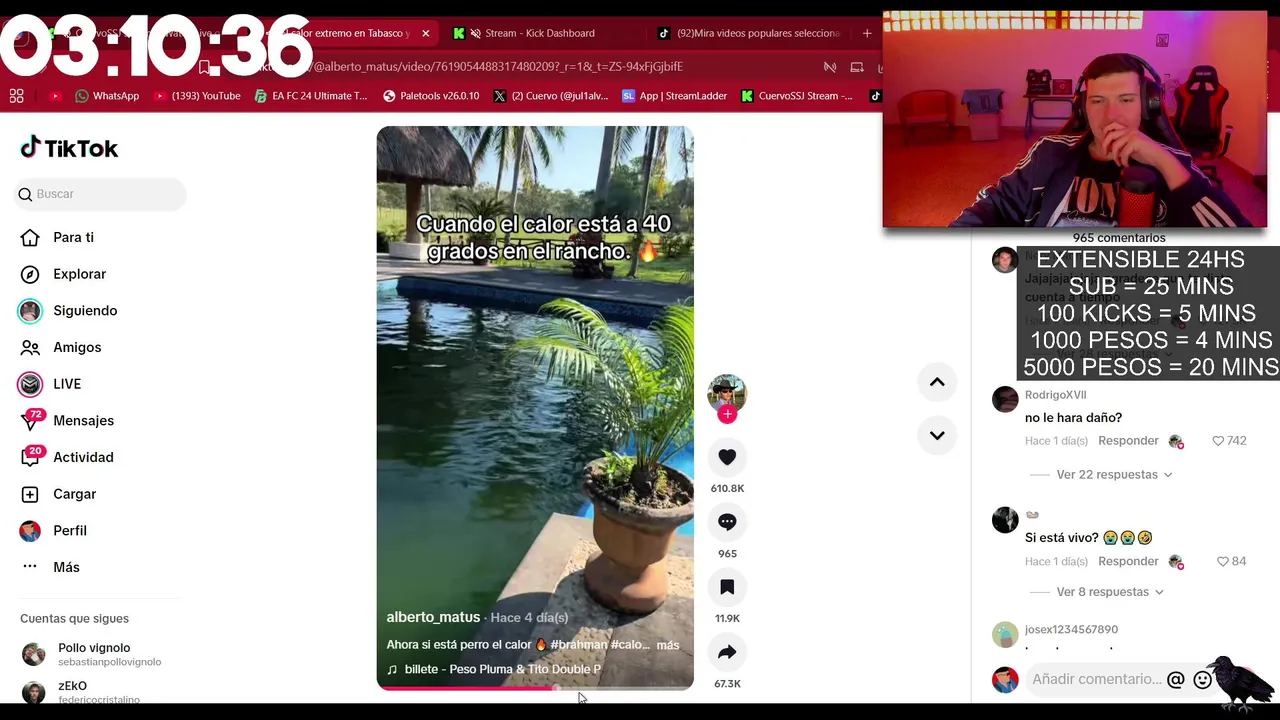Like the video with heart icon
Image resolution: width=1280 pixels, height=720 pixels.
(727, 457)
